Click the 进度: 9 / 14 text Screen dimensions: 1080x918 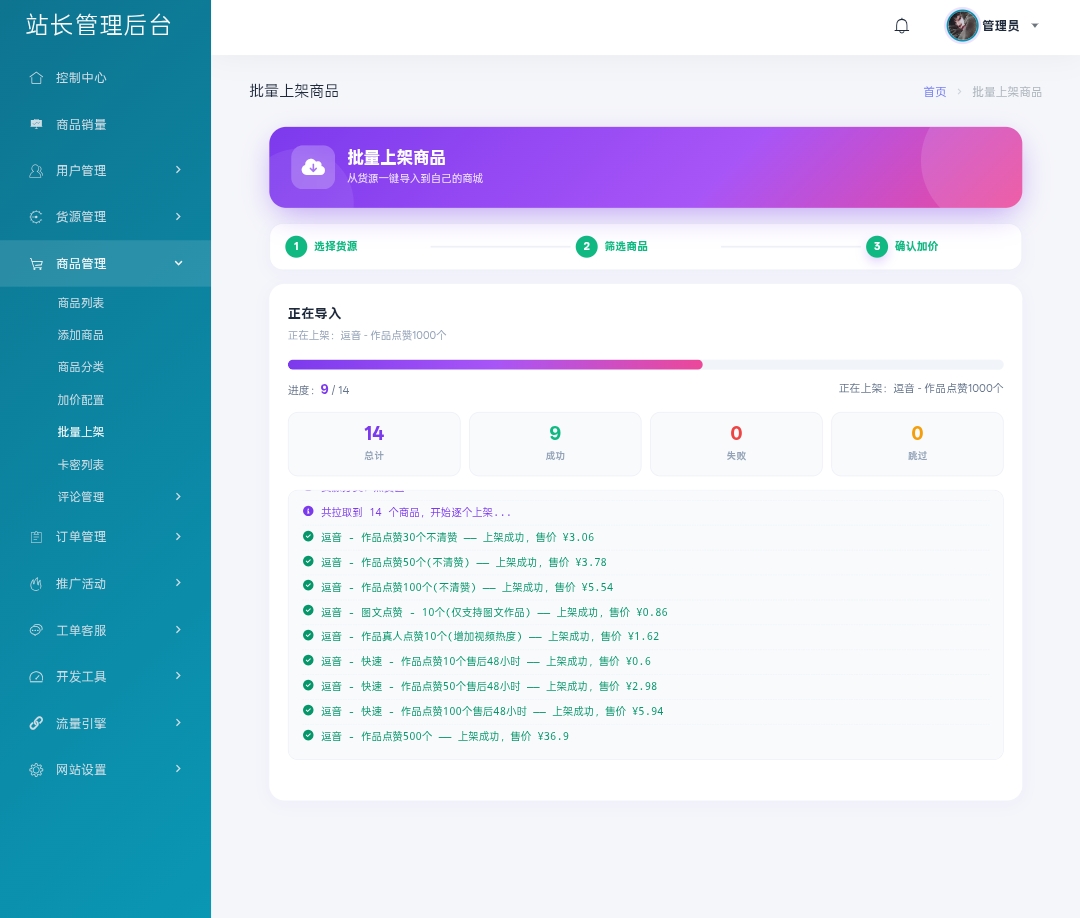point(318,390)
